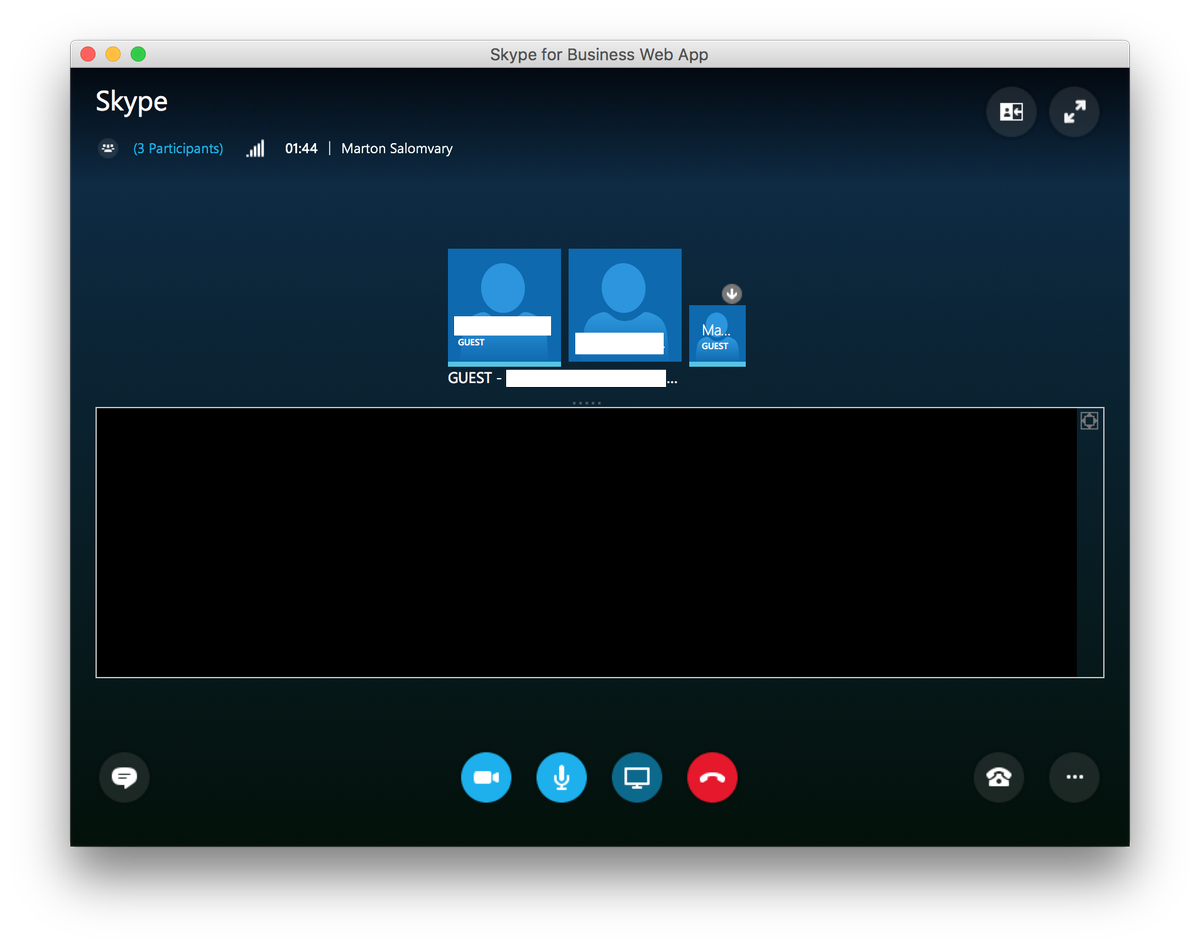
Task: Click the Skype logo text
Action: (132, 101)
